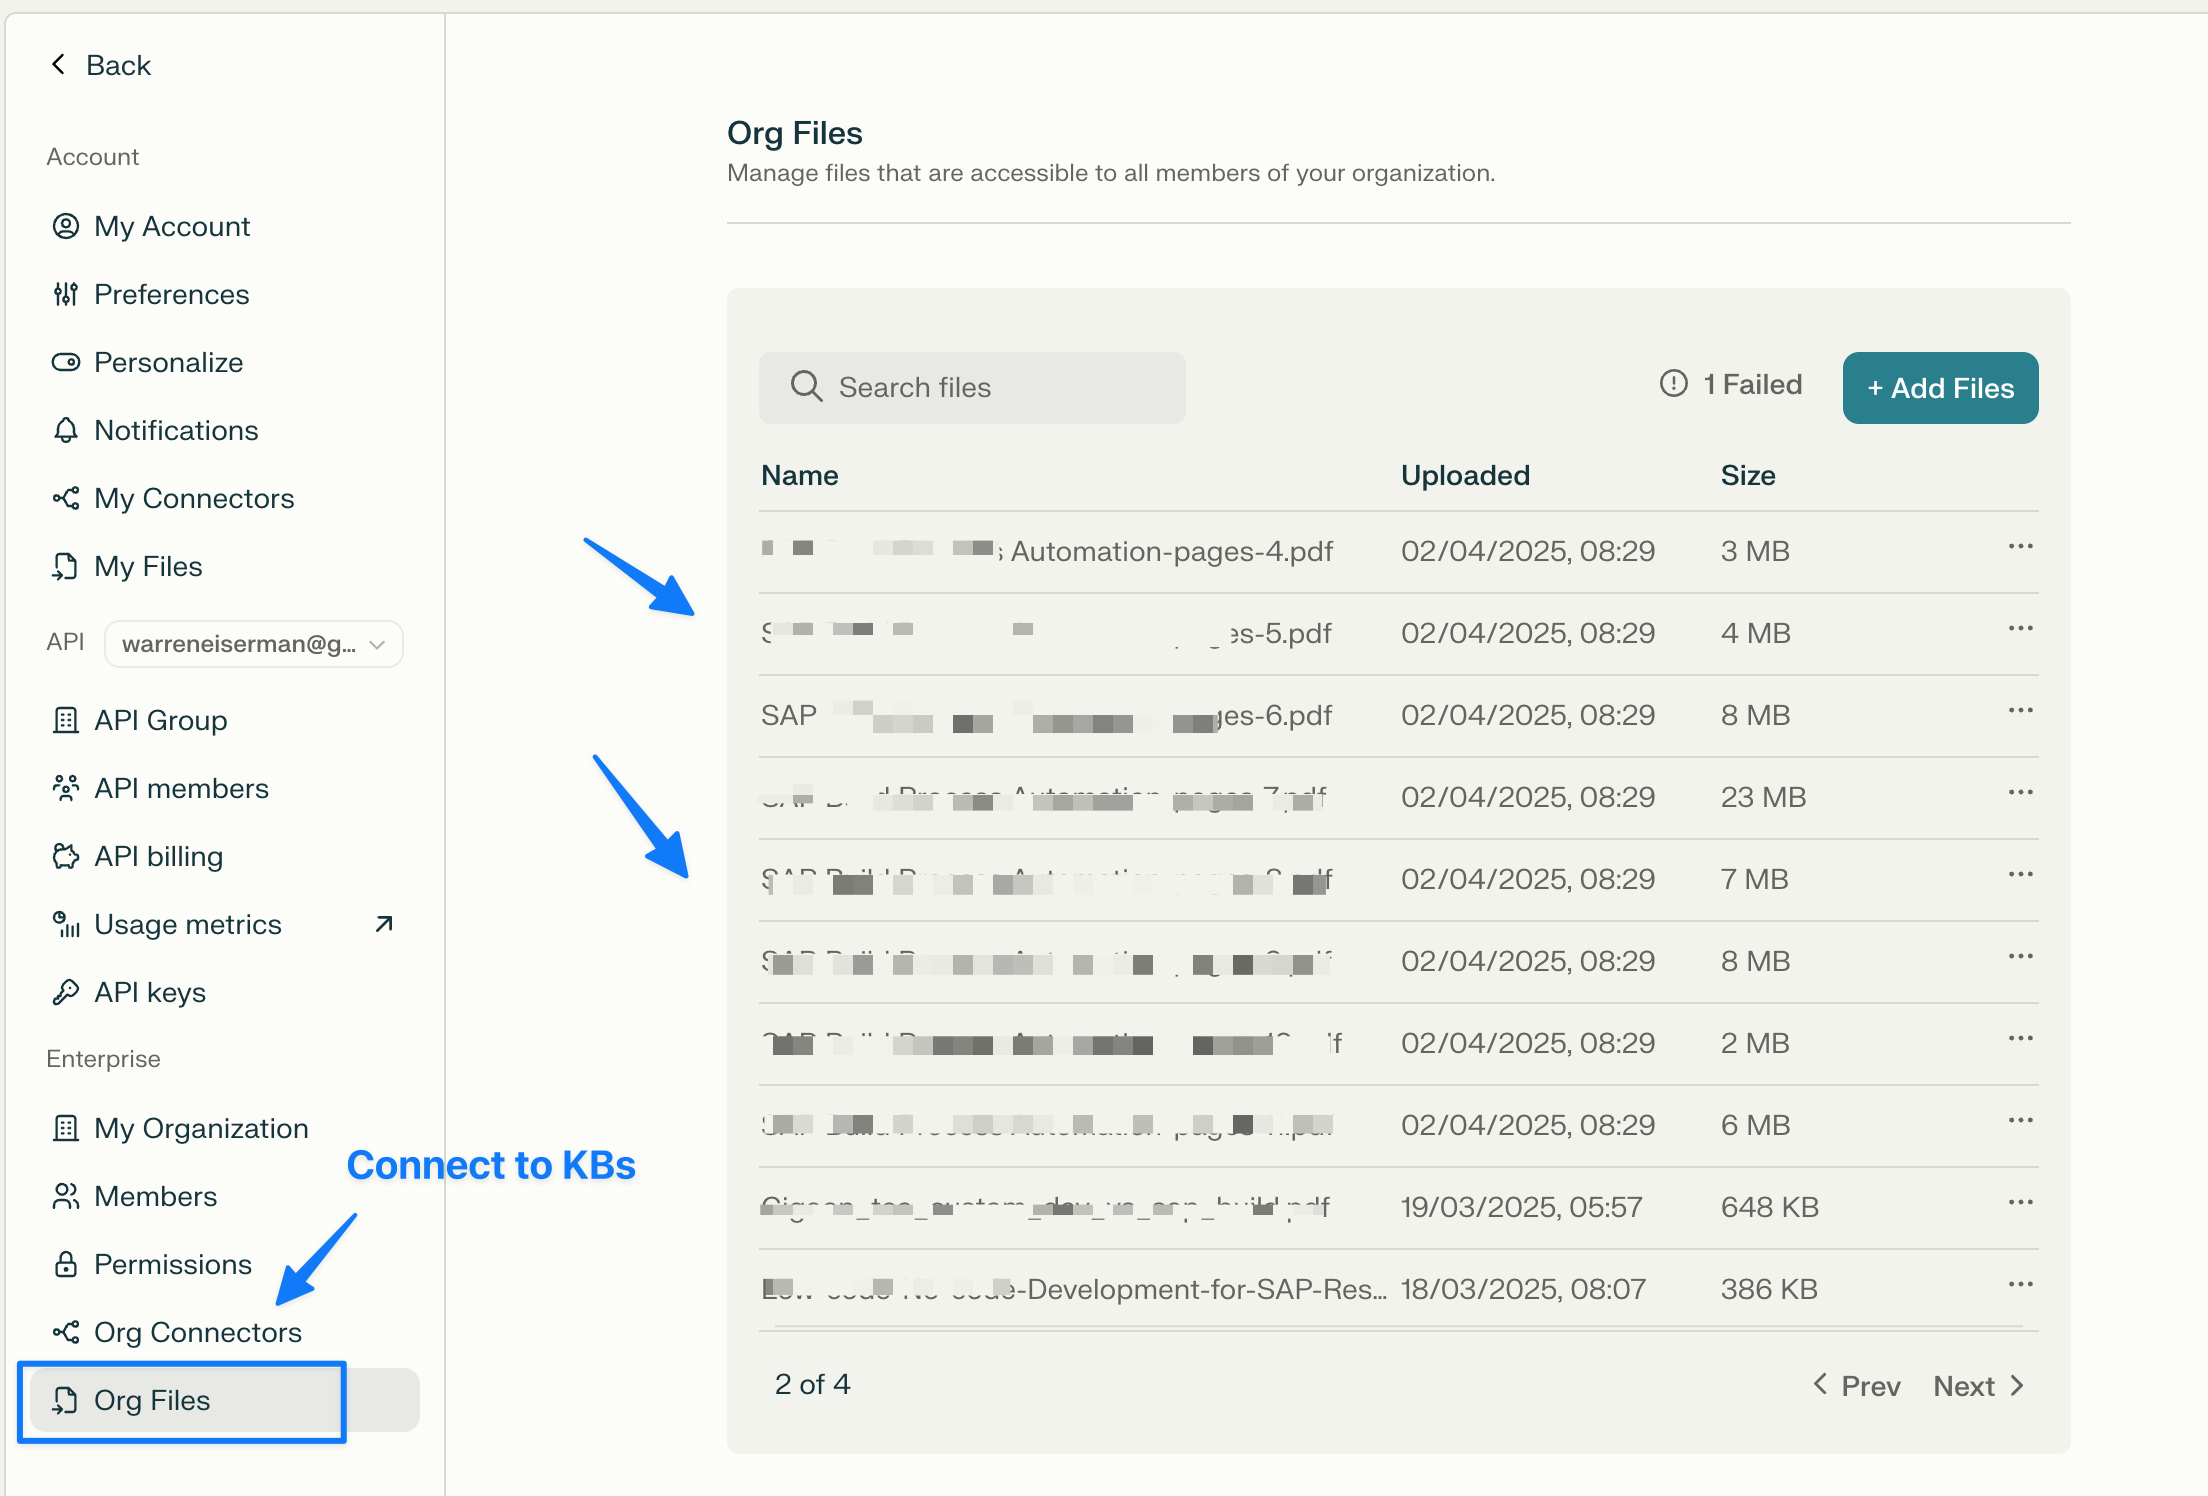Open options menu for the 23 MB file
This screenshot has width=2208, height=1496.
(2020, 793)
